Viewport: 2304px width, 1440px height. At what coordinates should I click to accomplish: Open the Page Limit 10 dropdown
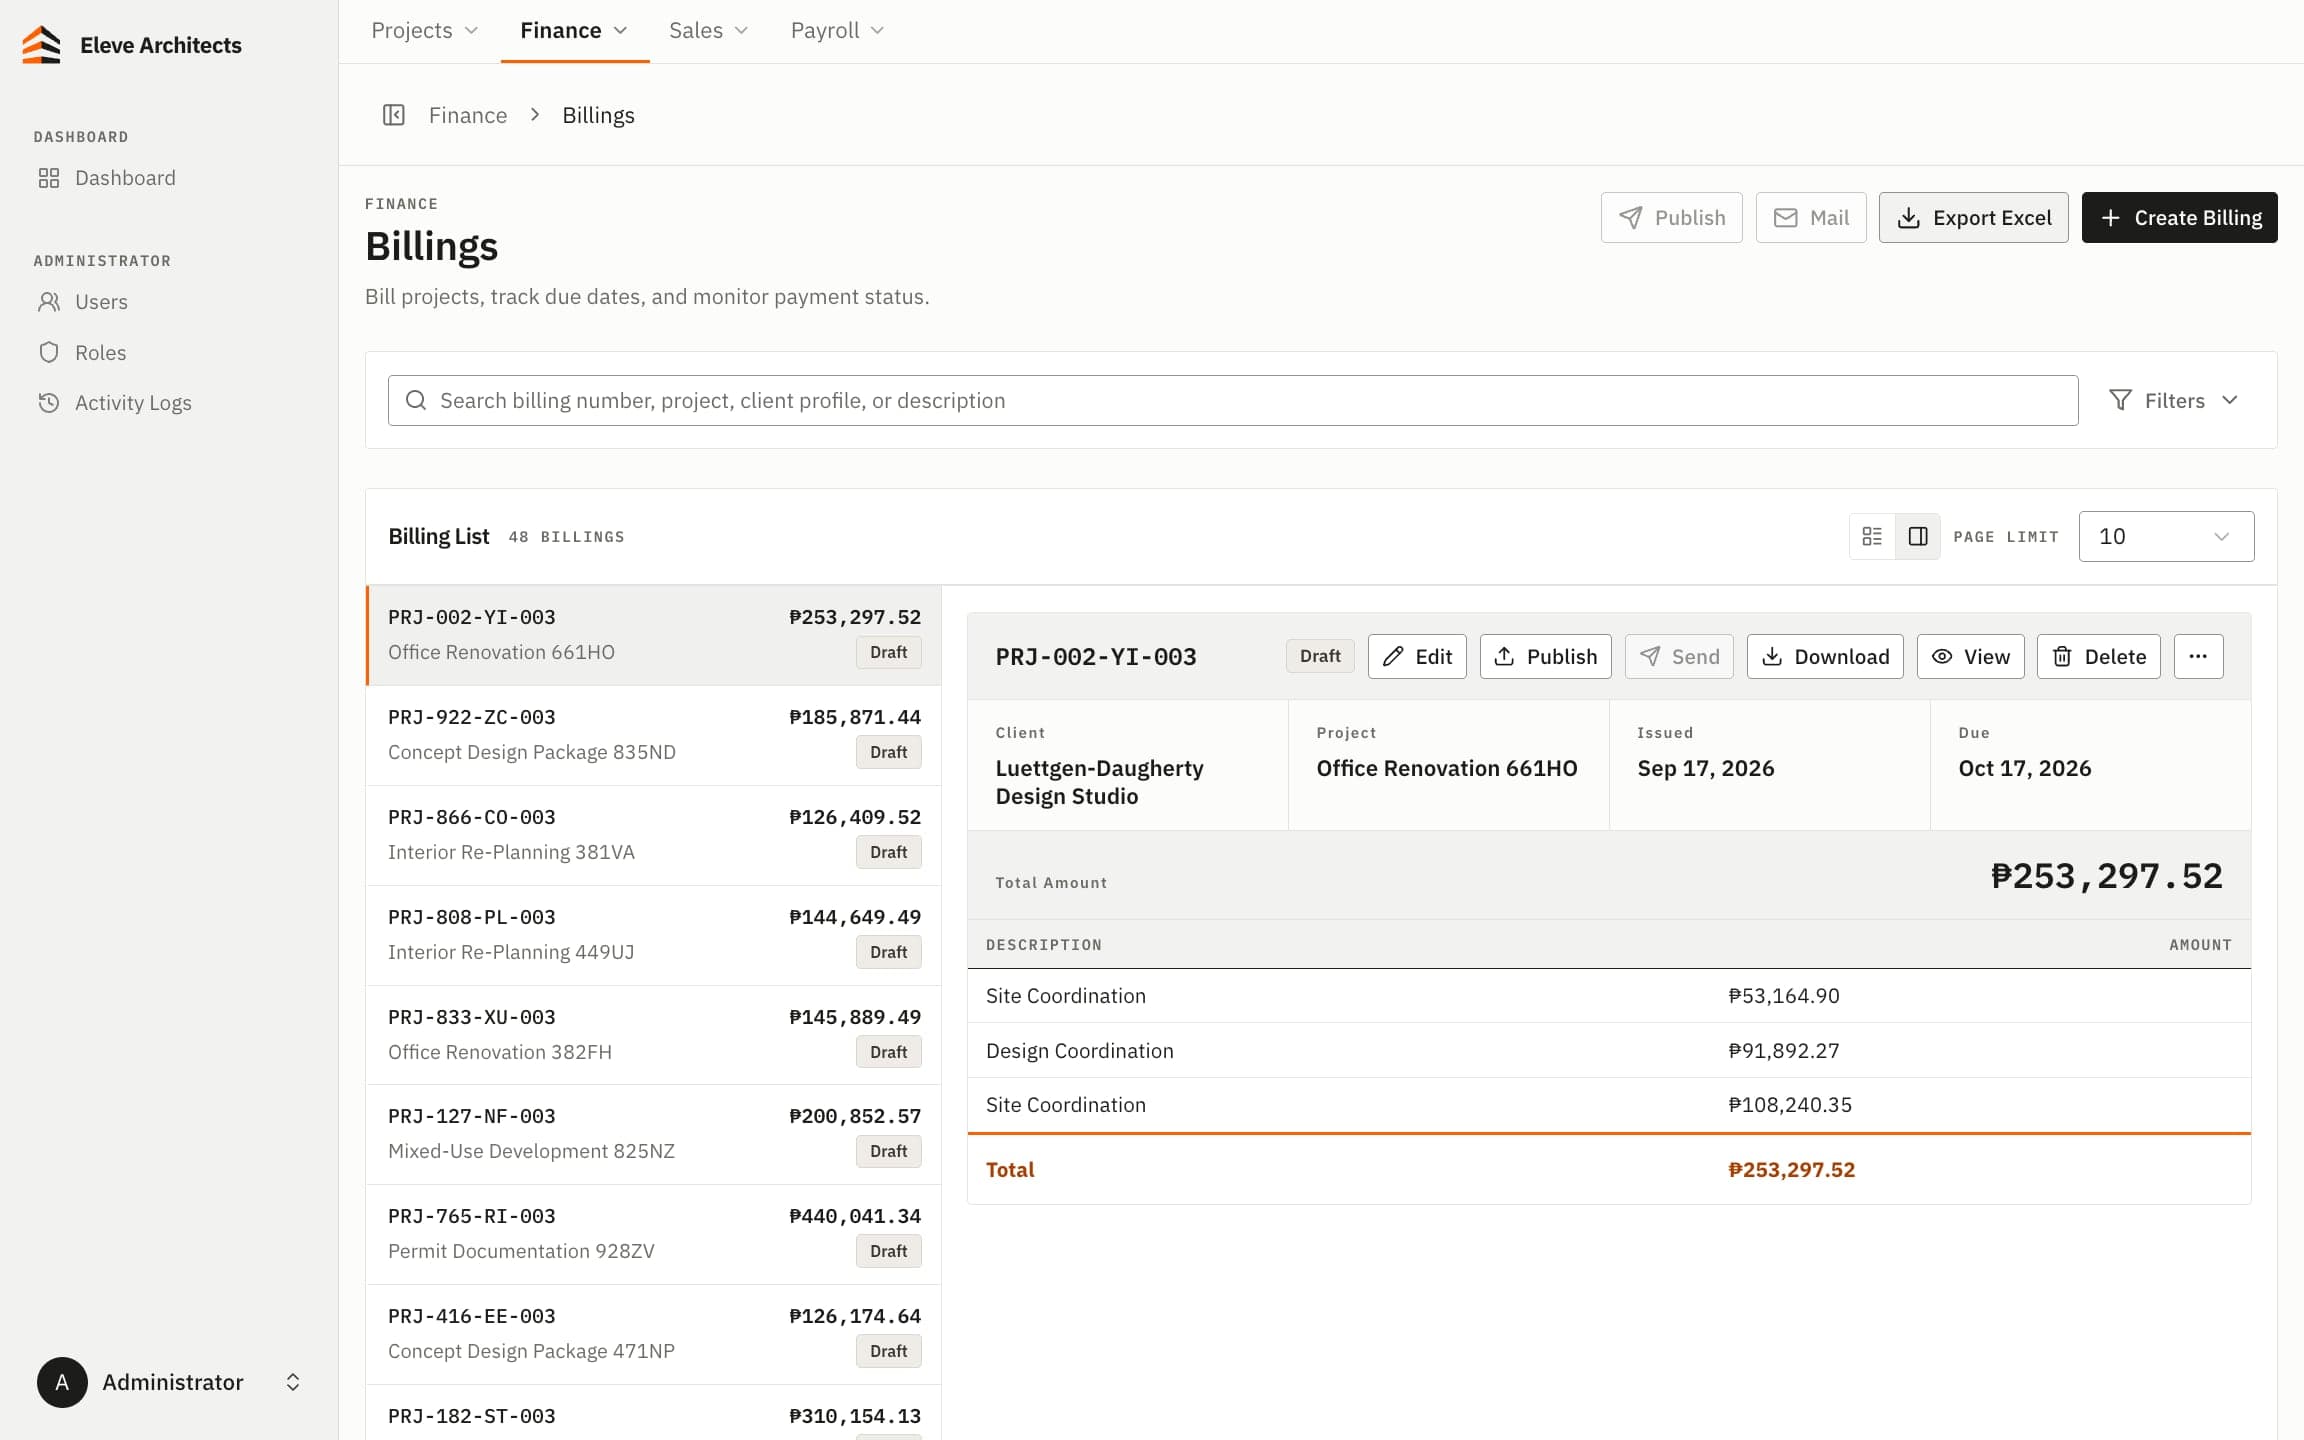(2166, 537)
